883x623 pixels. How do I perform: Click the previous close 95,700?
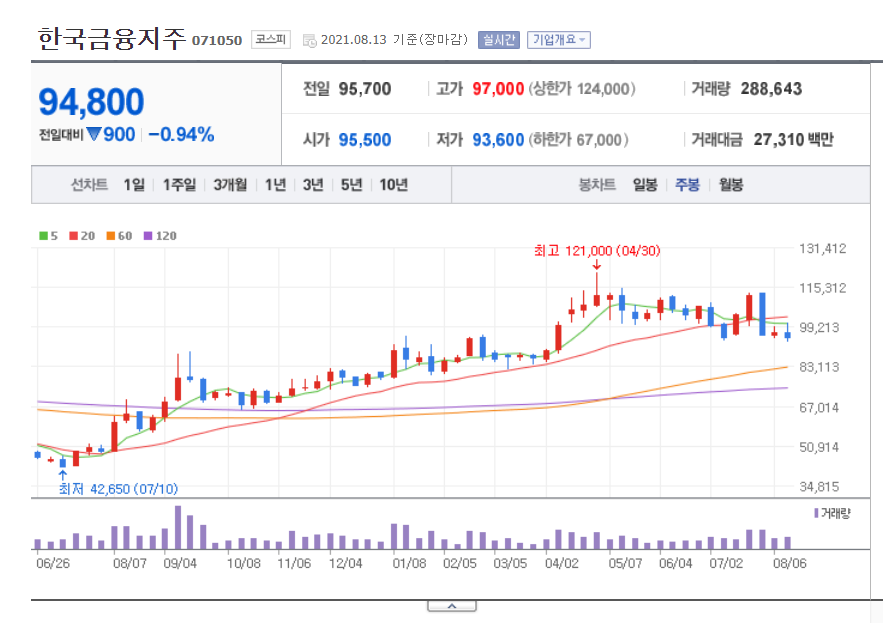(365, 89)
